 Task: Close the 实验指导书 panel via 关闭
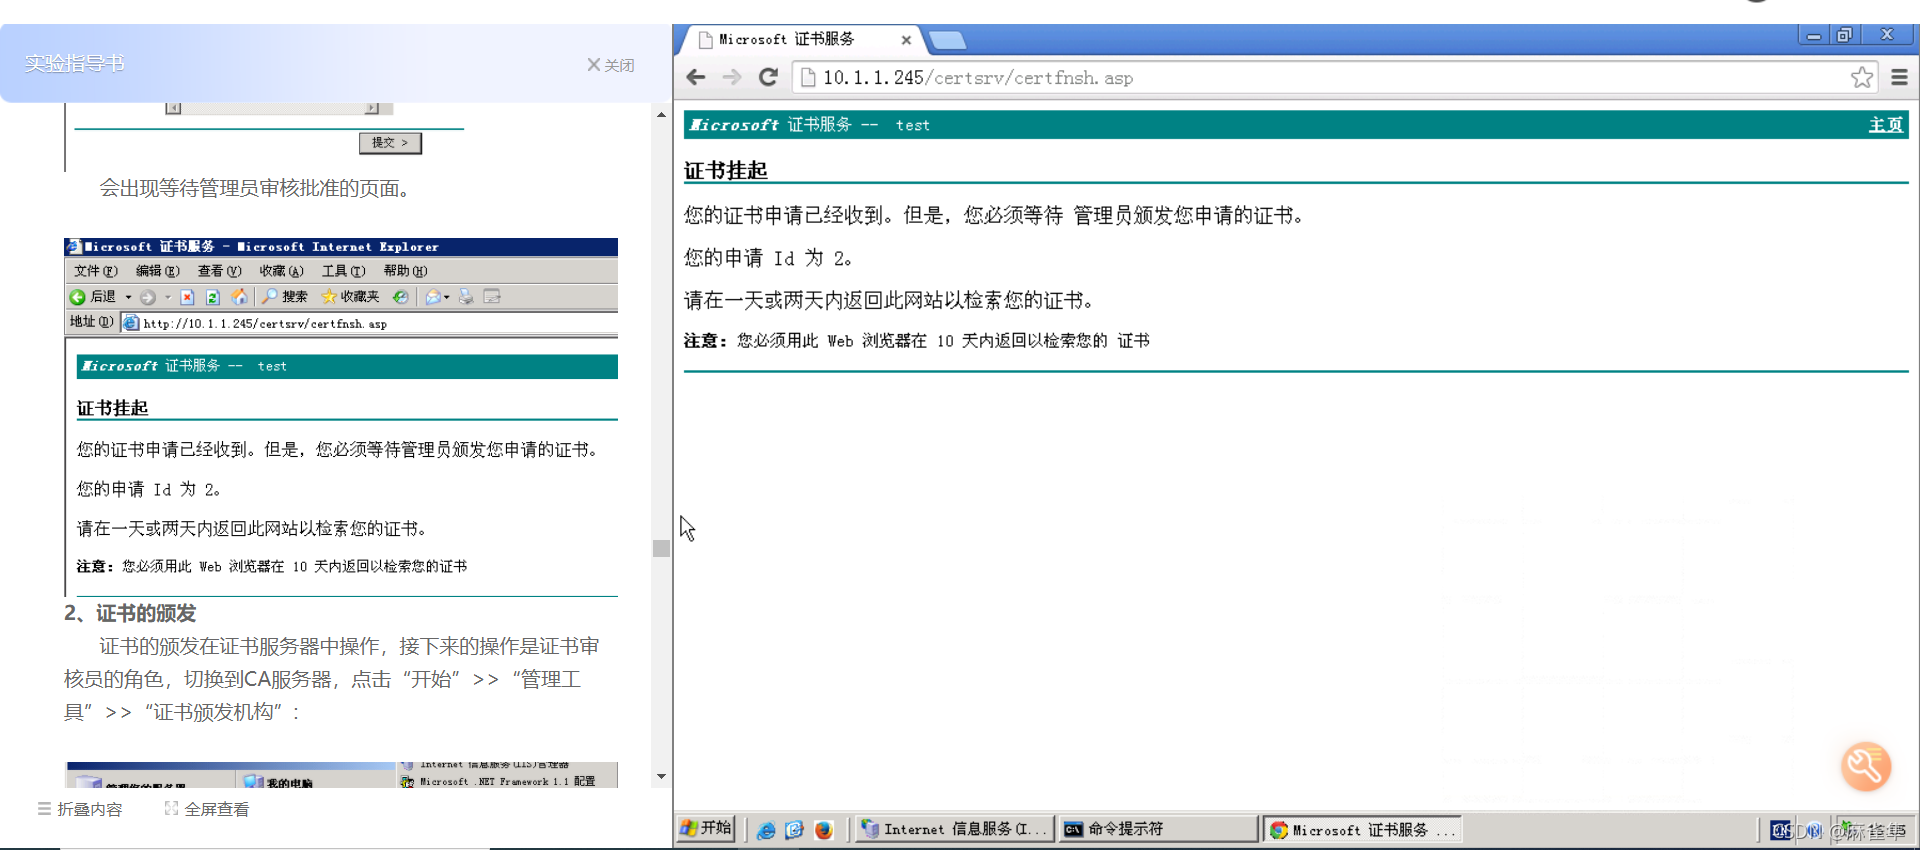coord(611,65)
